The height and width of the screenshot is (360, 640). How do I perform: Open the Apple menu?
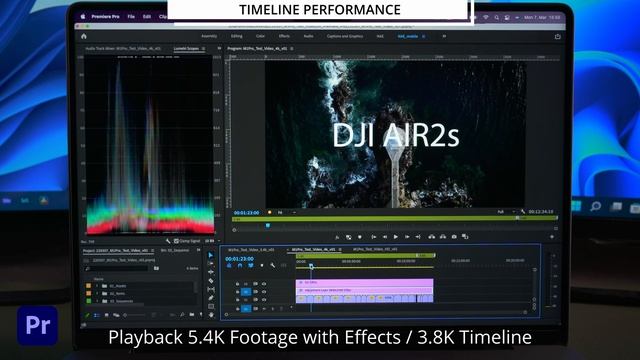[x=83, y=16]
